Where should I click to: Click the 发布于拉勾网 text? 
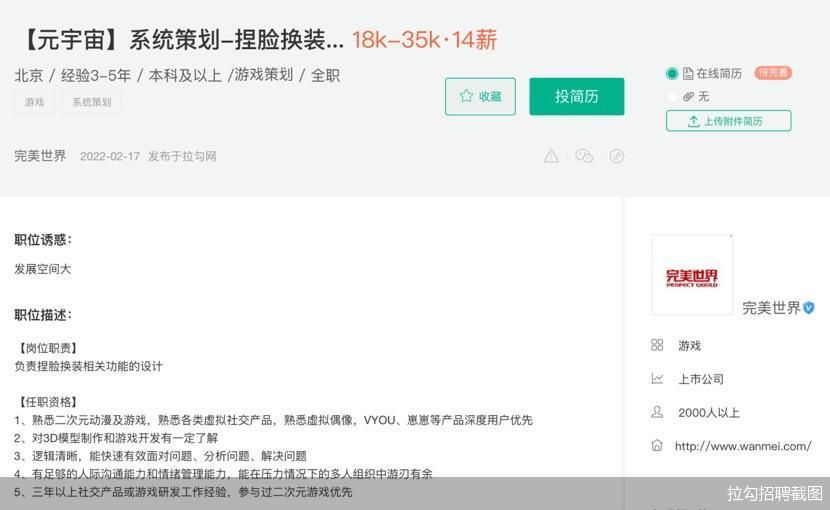(182, 156)
